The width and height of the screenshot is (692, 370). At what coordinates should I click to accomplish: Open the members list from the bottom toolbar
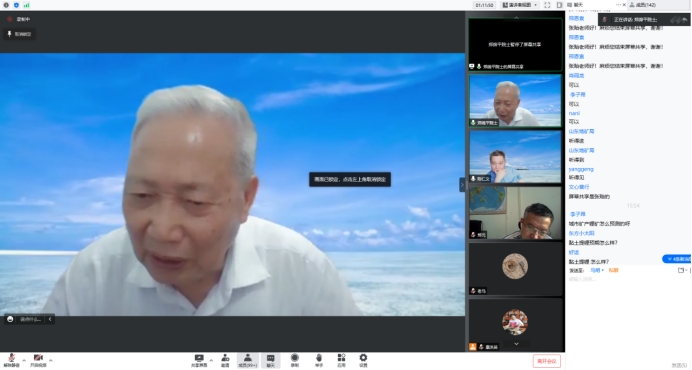tap(248, 360)
